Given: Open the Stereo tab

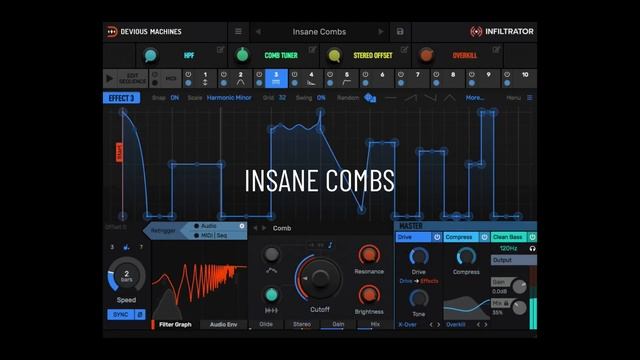Looking at the screenshot, I should 302,324.
